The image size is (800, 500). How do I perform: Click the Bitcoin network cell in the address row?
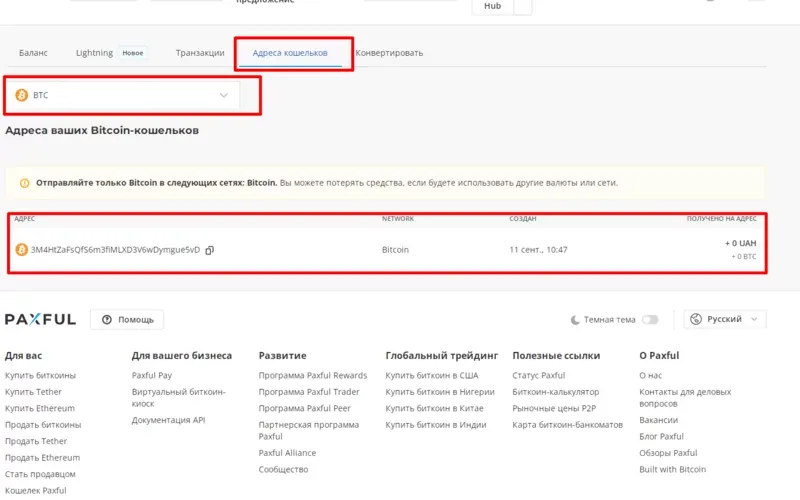pyautogui.click(x=395, y=250)
